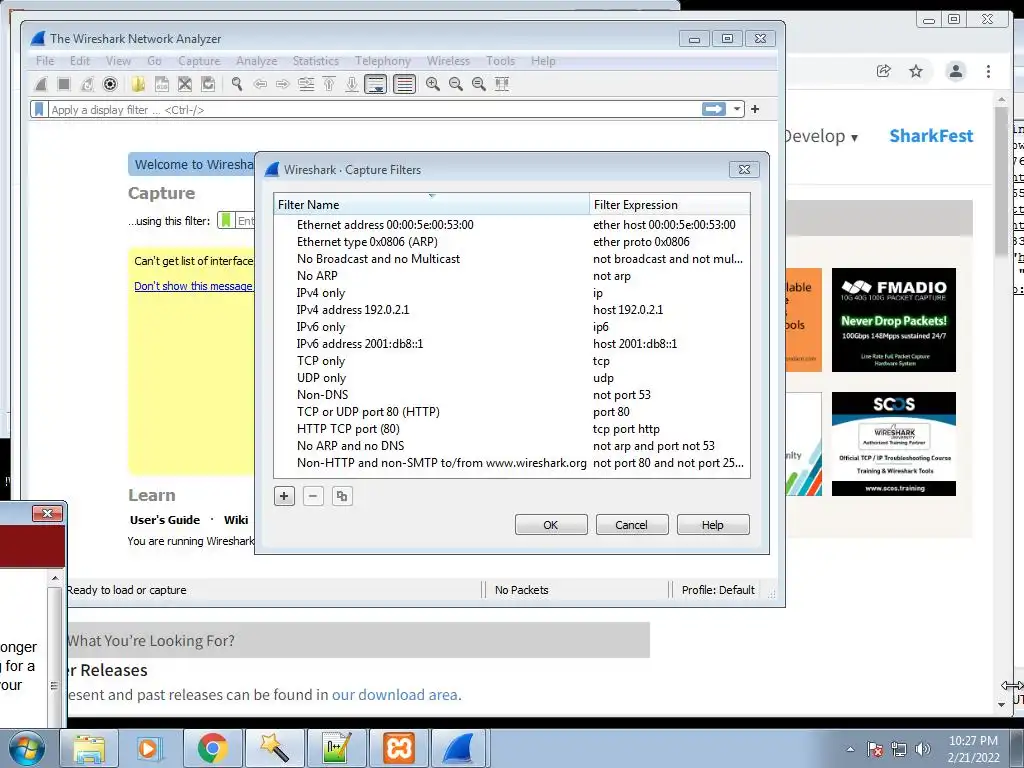This screenshot has width=1024, height=768.
Task: Add a display filter button with plus icon
Action: [755, 109]
